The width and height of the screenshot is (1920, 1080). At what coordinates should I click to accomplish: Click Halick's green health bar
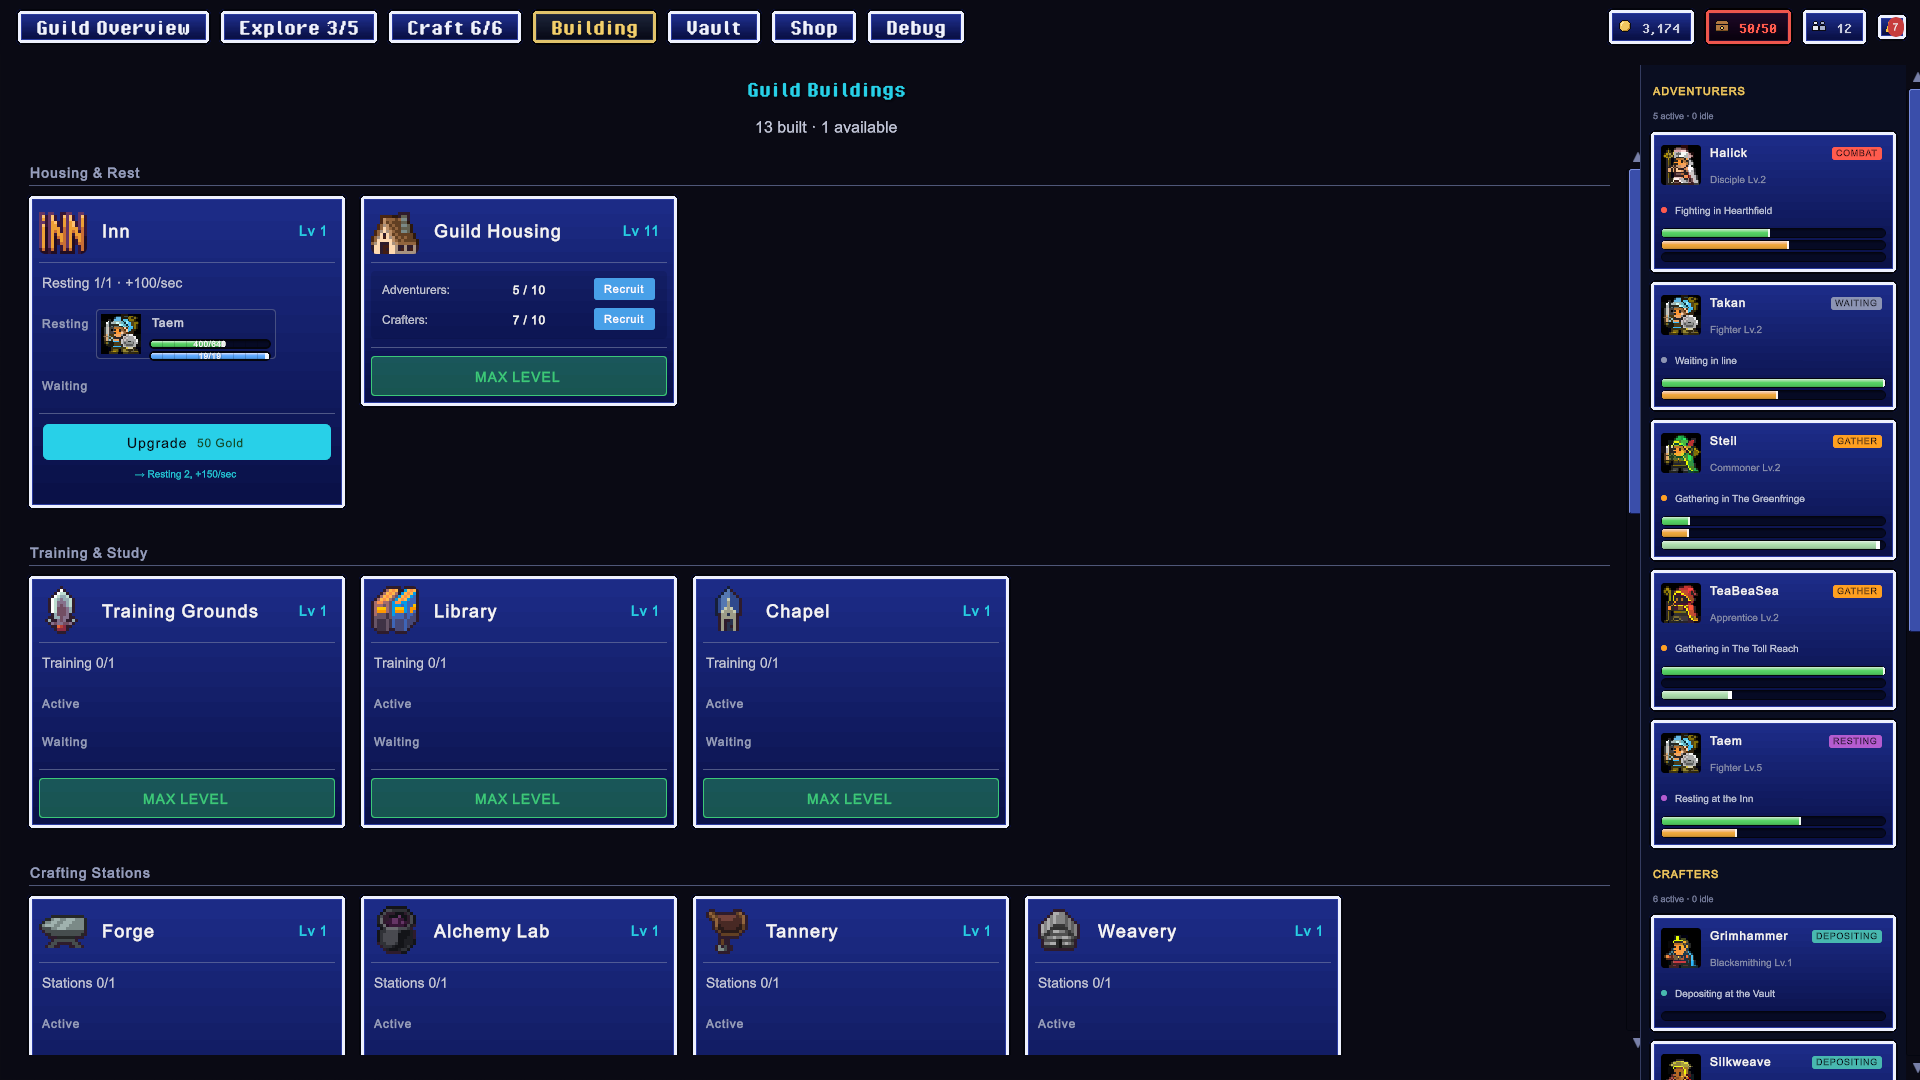pos(1773,233)
